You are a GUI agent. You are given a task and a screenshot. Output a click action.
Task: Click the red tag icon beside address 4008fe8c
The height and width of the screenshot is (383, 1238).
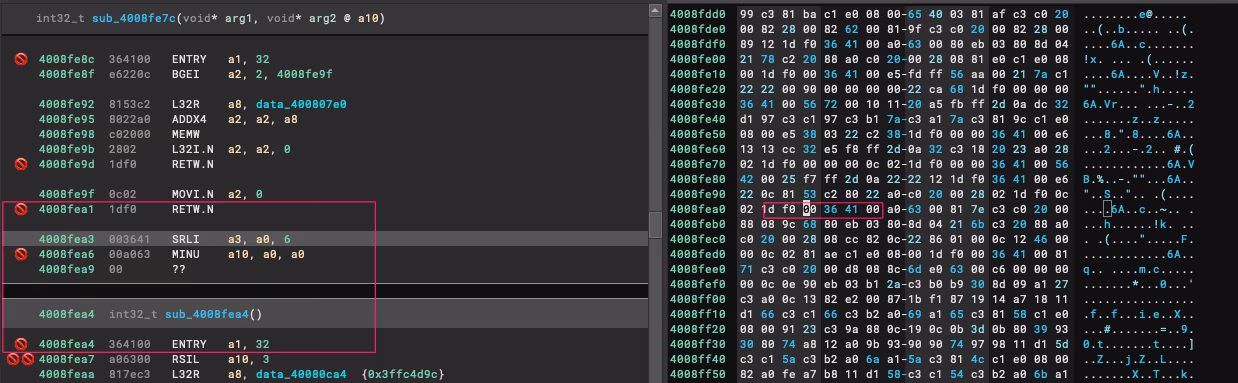click(x=20, y=60)
